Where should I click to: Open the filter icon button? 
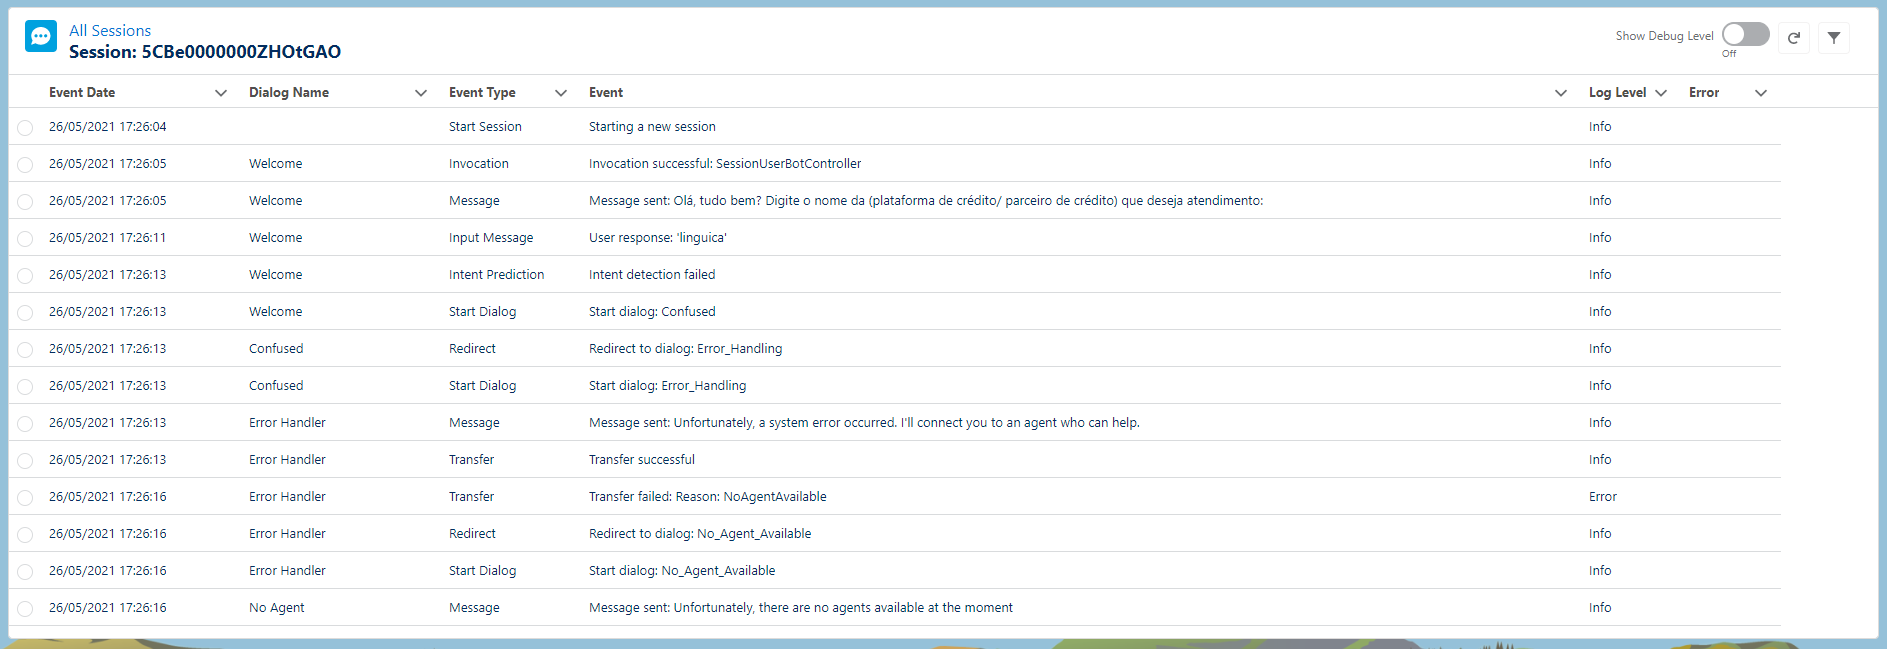tap(1834, 38)
